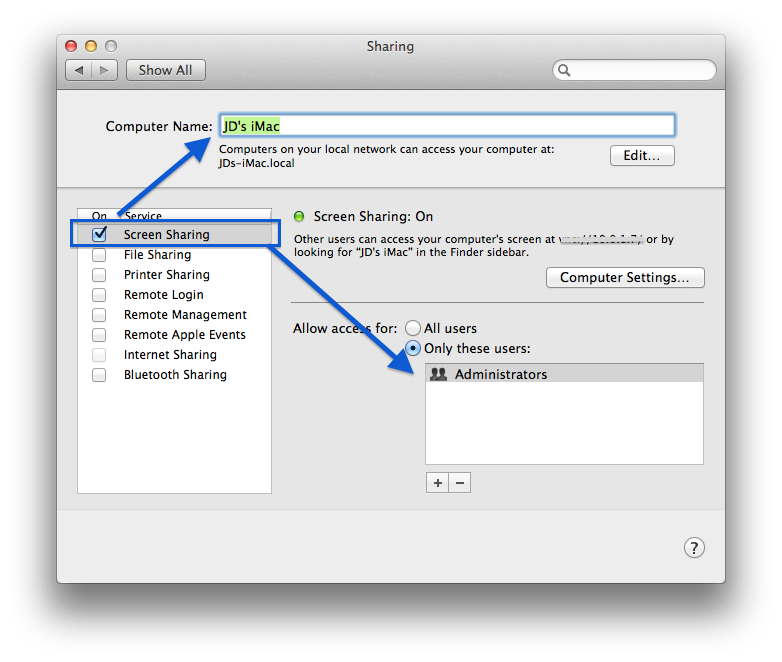This screenshot has width=782, height=662.
Task: Focus the search field in toolbar
Action: coord(634,70)
